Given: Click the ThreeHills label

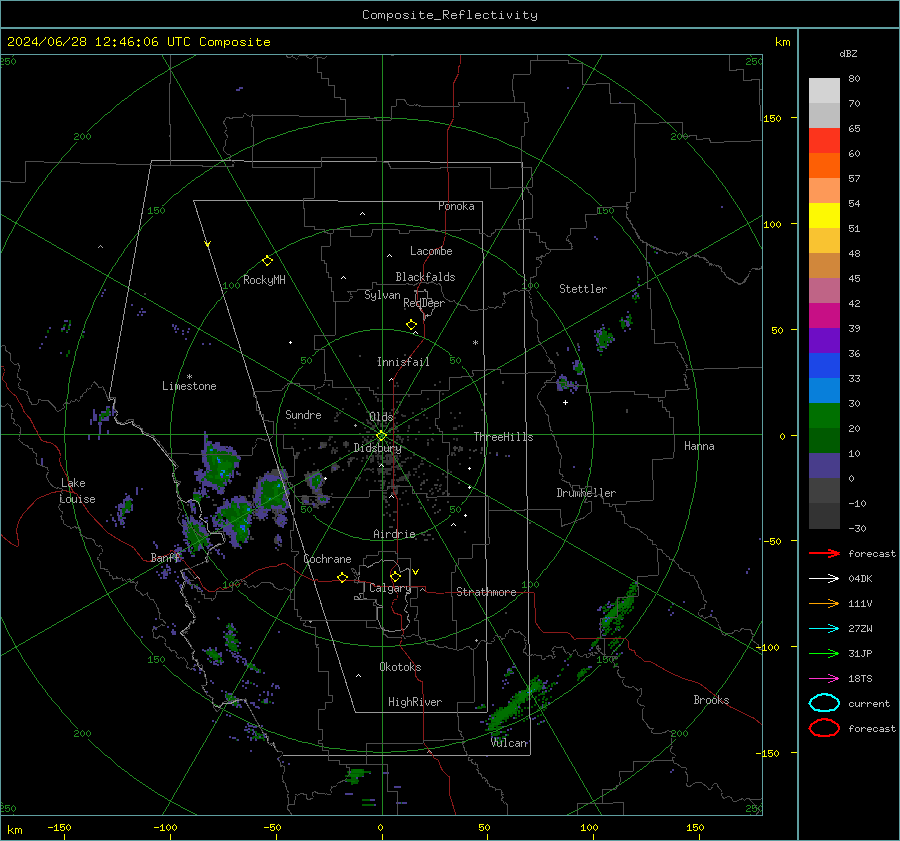Looking at the screenshot, I should point(503,437).
